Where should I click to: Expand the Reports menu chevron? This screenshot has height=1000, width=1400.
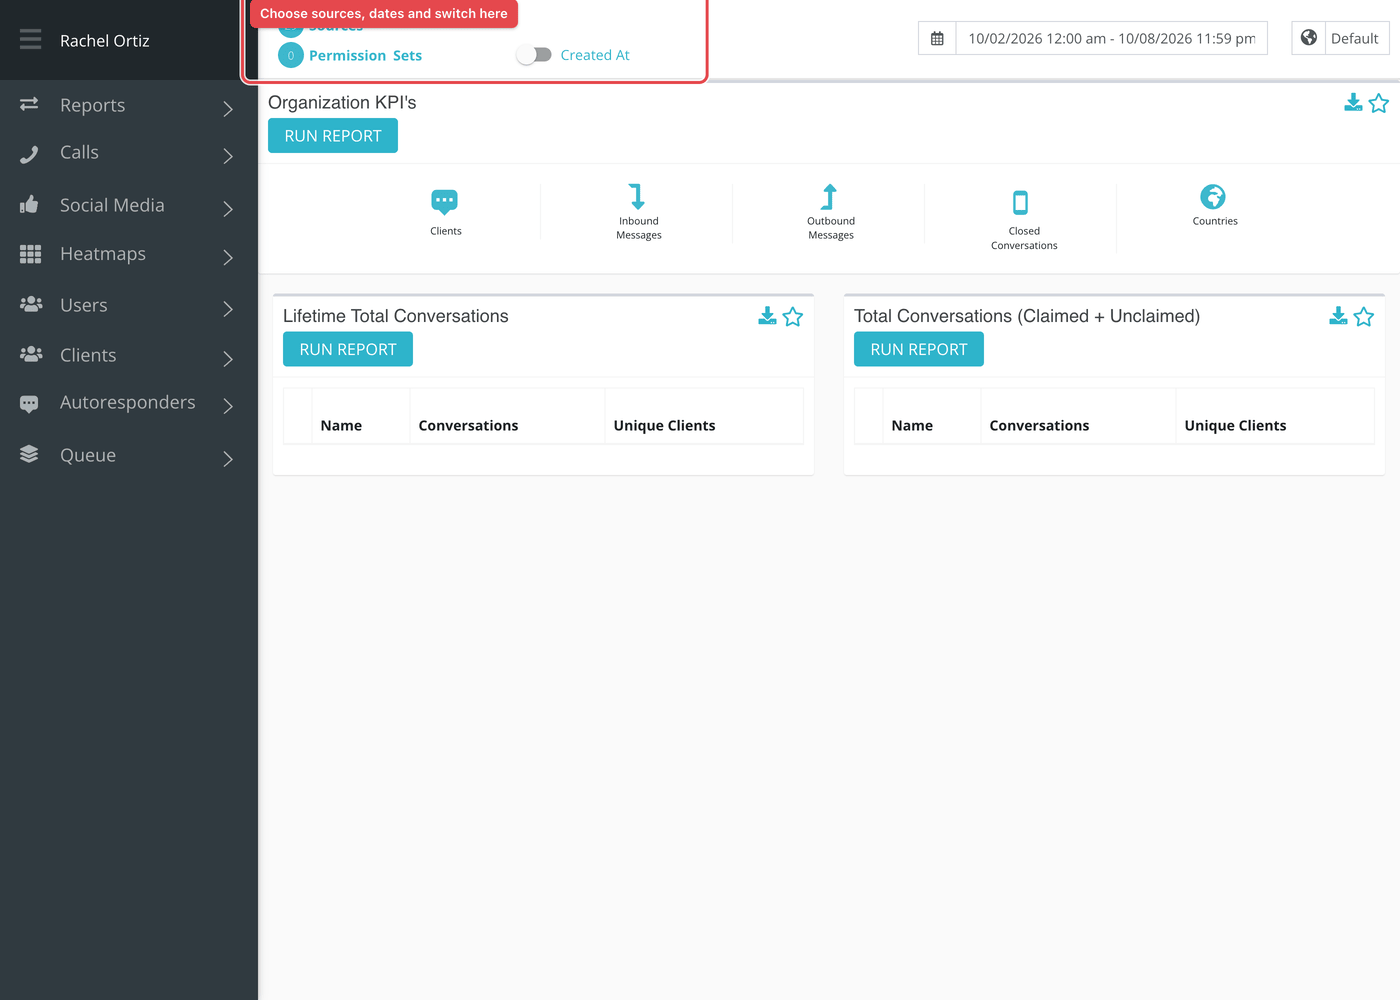pos(228,108)
